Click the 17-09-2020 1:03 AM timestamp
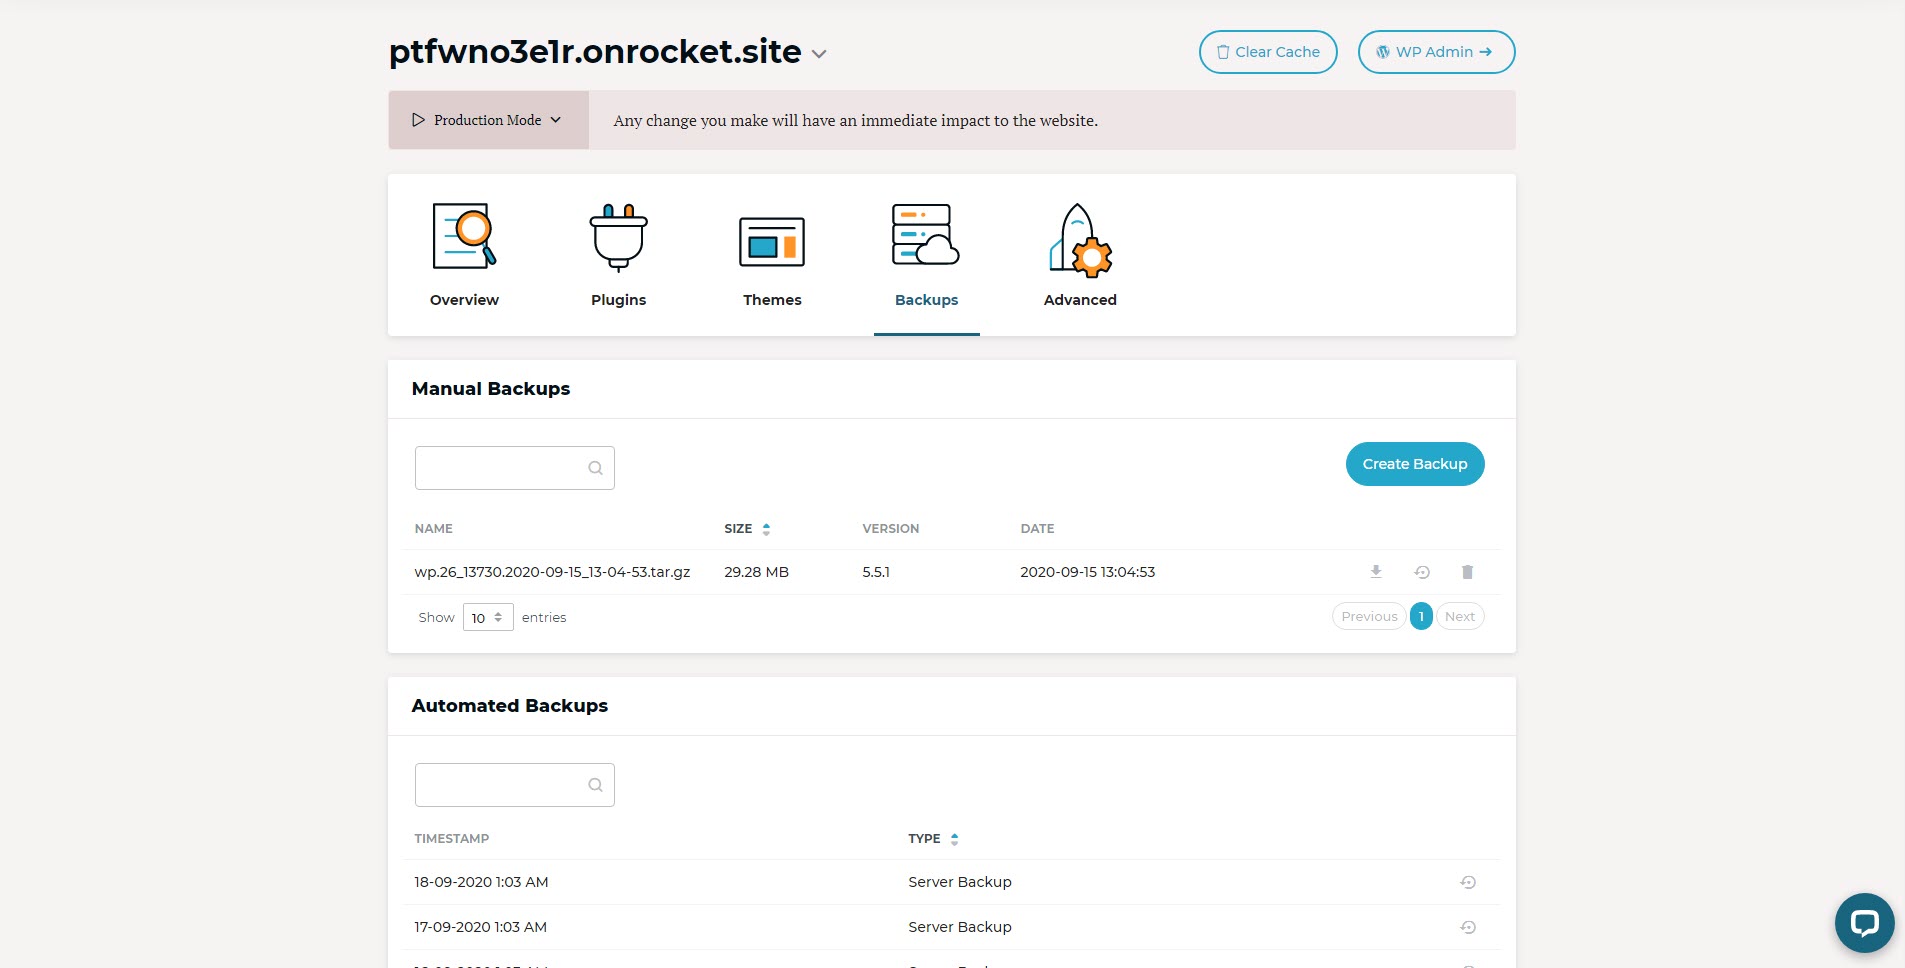The height and width of the screenshot is (968, 1905). [480, 927]
